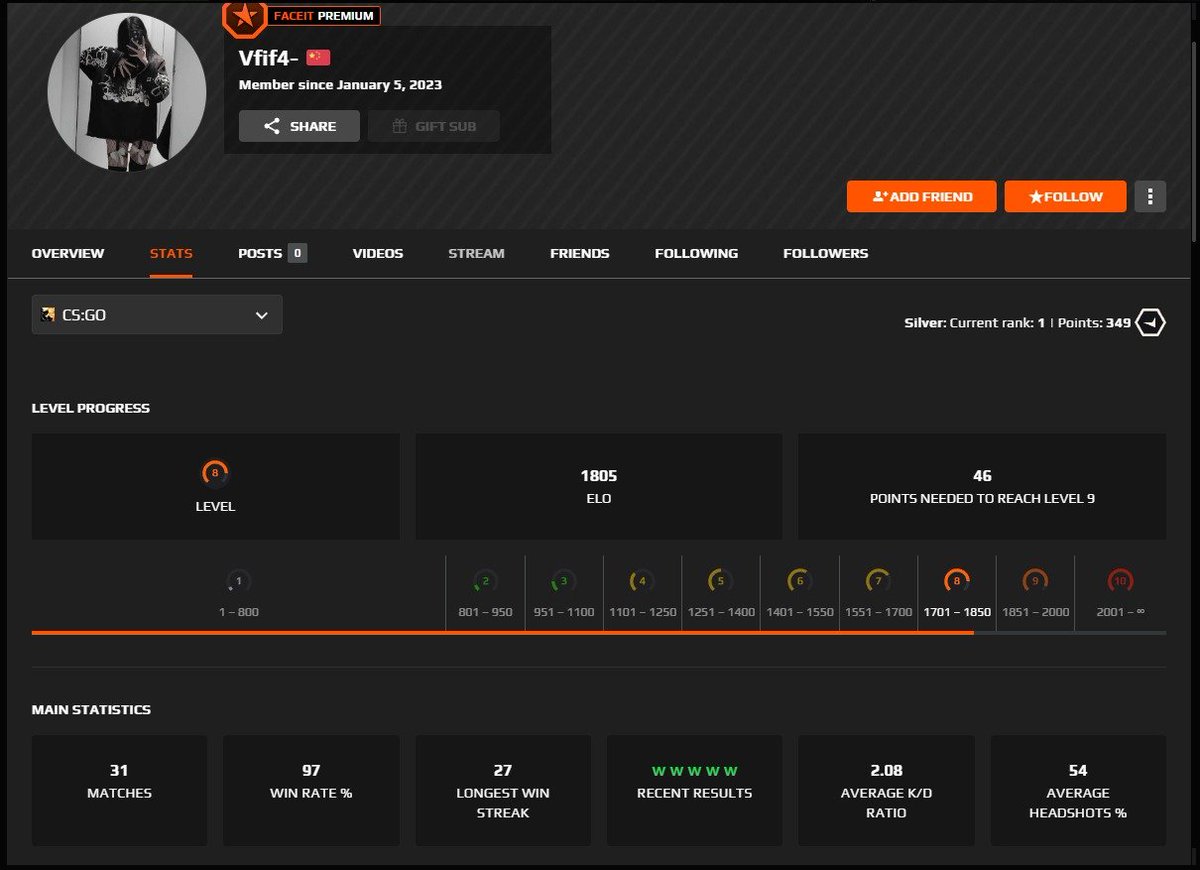Select level 9 icon for 1851 – 2000
Viewport: 1200px width, 870px height.
point(1035,580)
